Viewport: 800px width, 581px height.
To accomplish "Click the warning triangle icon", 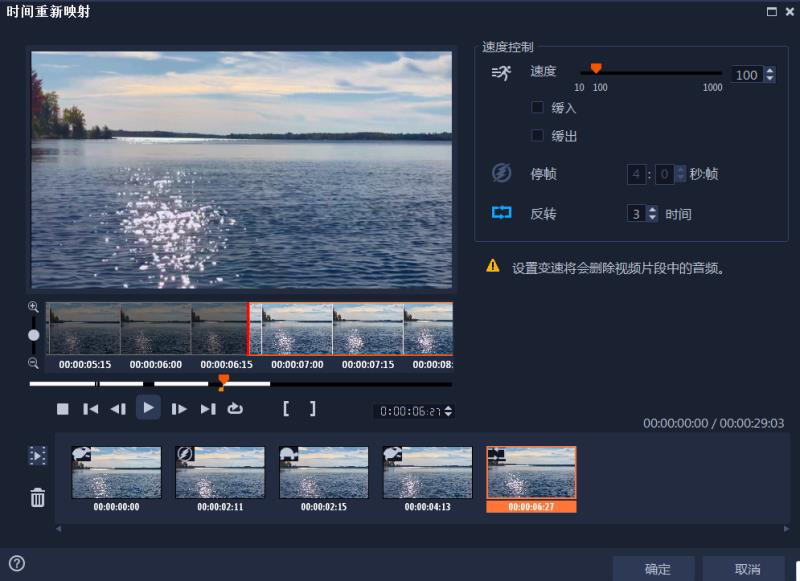I will pyautogui.click(x=493, y=266).
